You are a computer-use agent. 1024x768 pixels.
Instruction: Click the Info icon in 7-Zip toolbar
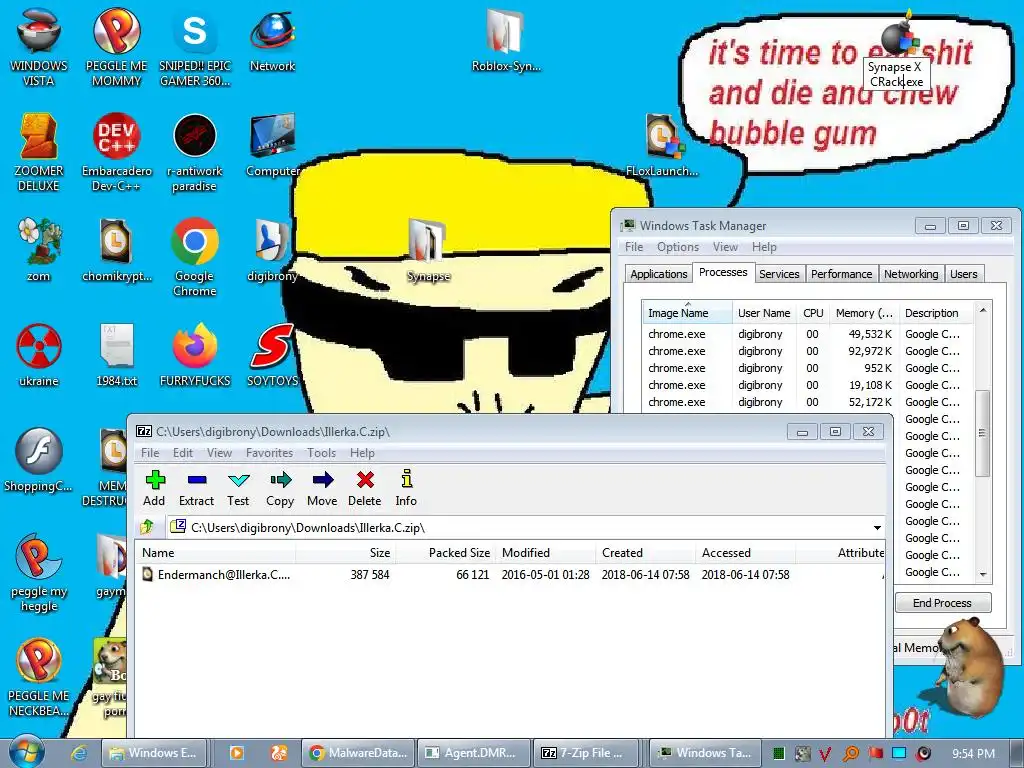click(x=406, y=488)
